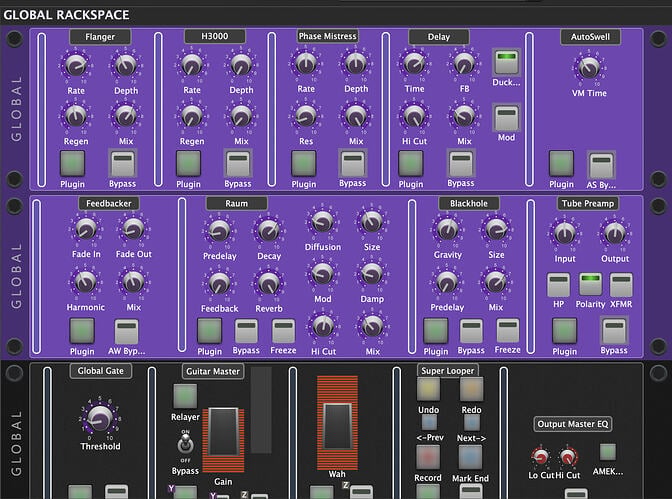Toggle the Phase Mistress Bypass switch
This screenshot has width=672, height=499.
pyautogui.click(x=353, y=163)
